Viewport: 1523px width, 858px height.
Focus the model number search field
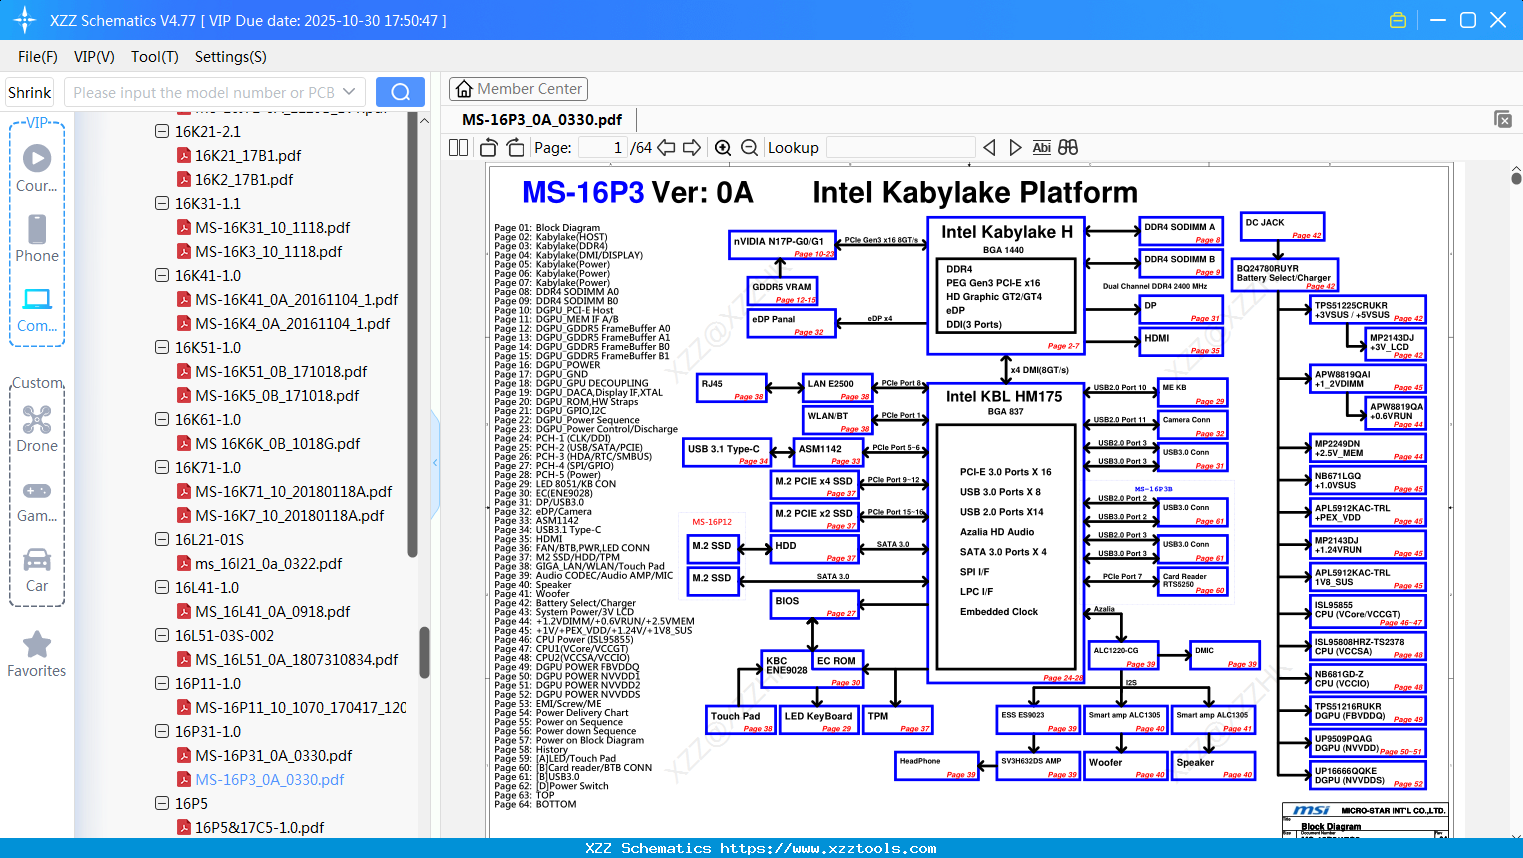204,92
